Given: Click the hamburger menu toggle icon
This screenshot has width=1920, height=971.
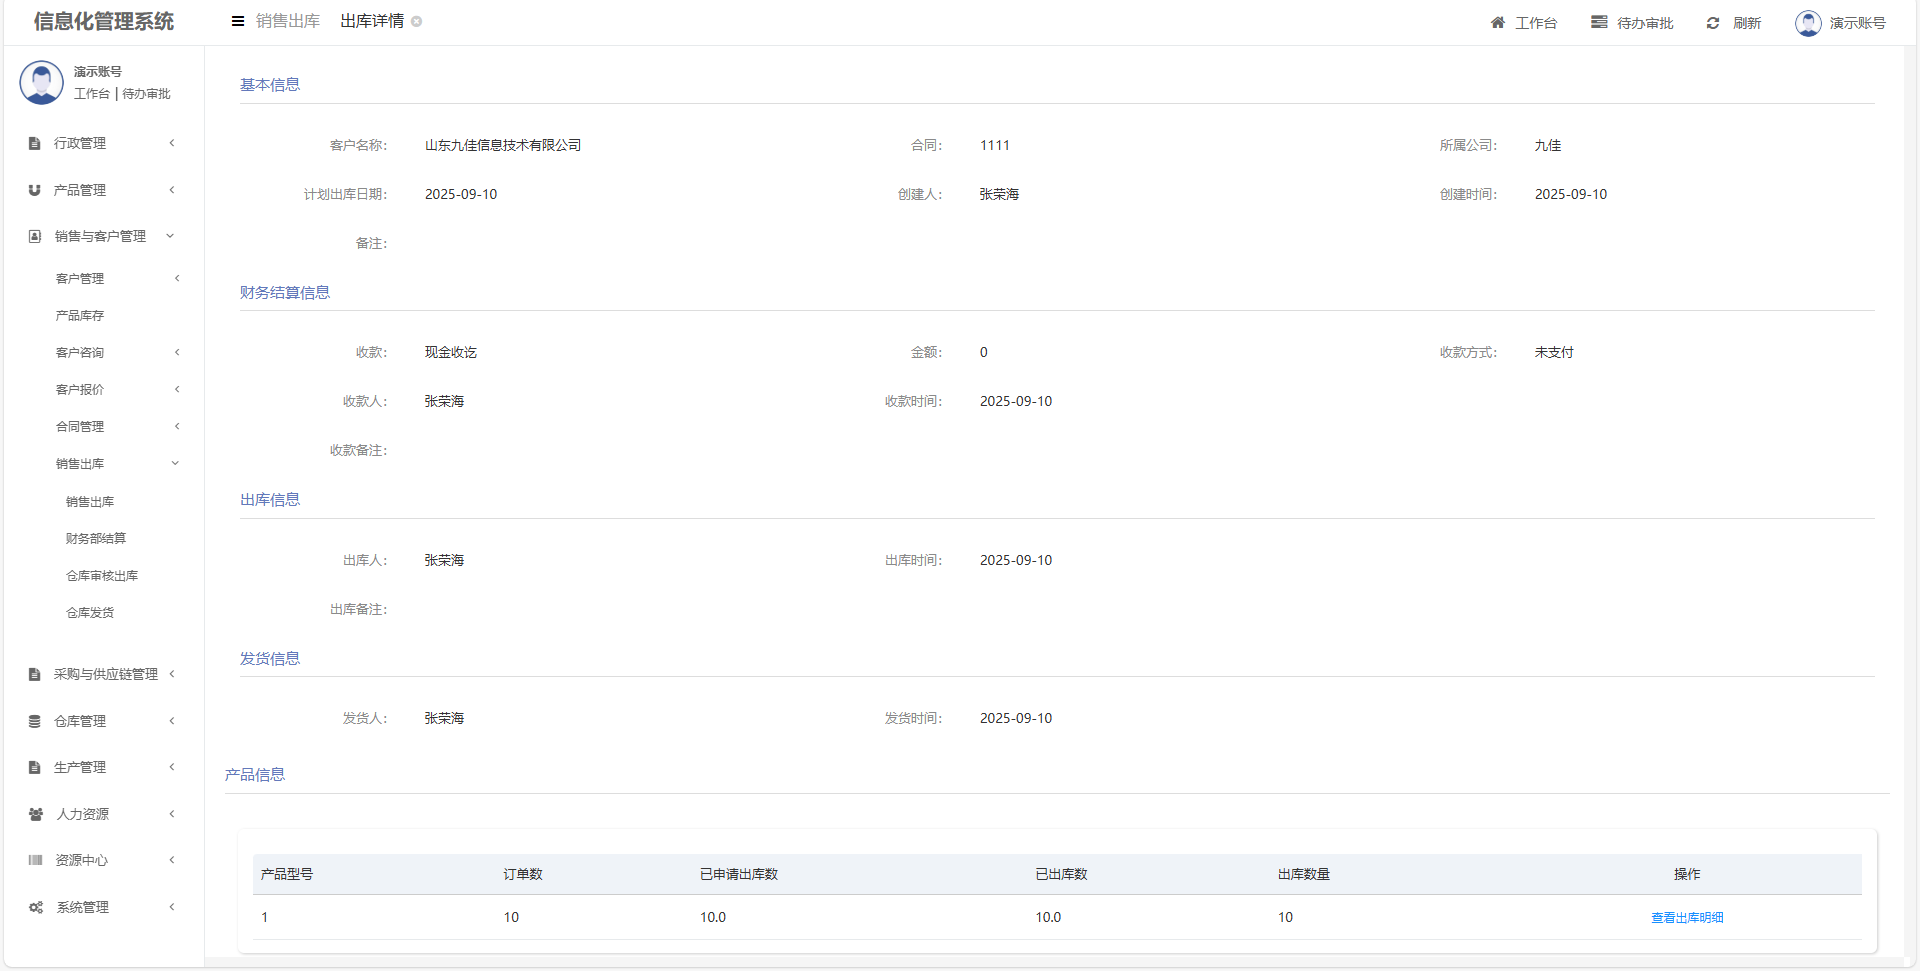Looking at the screenshot, I should pos(238,21).
